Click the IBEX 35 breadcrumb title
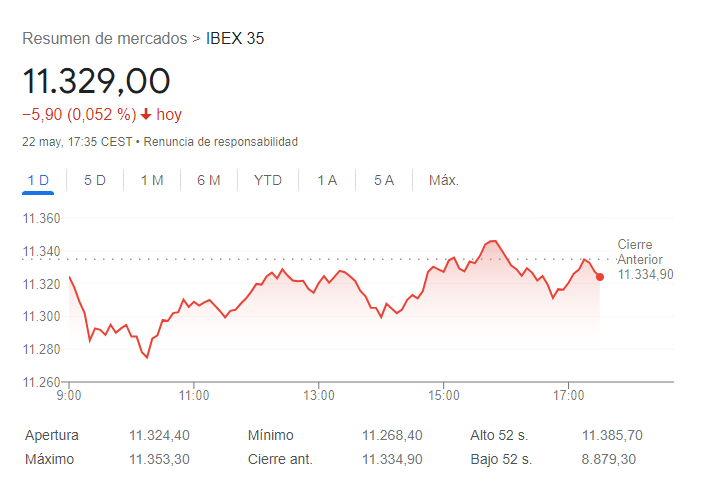 [235, 39]
